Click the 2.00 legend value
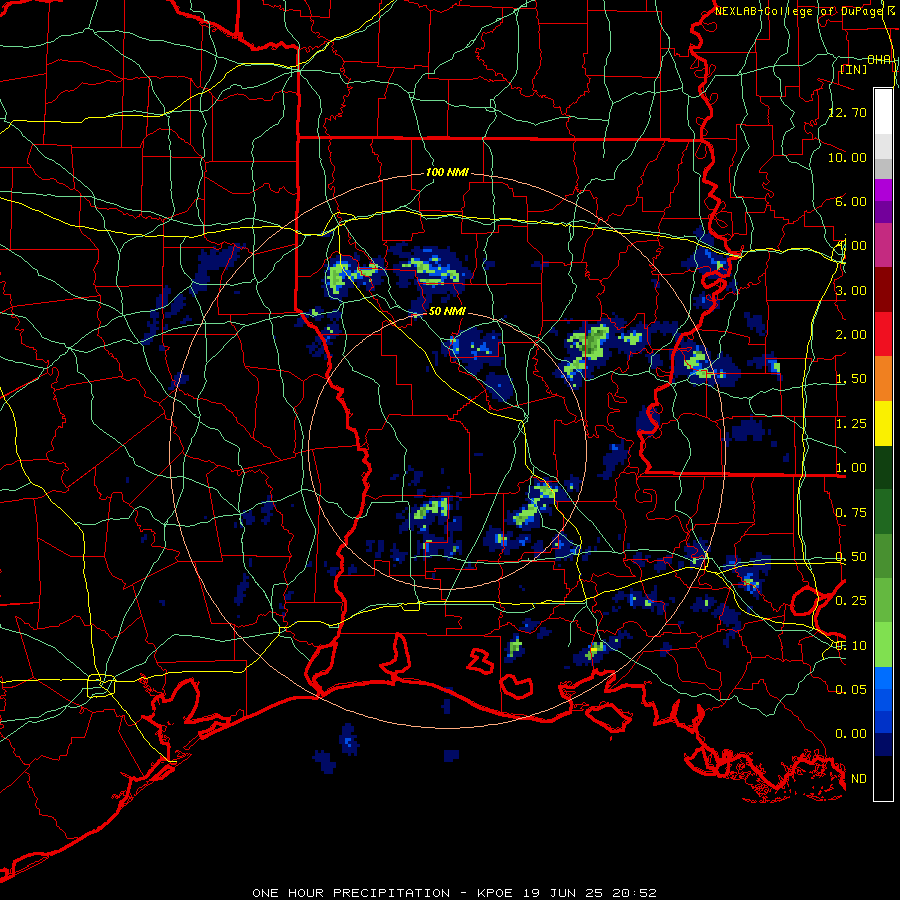Image resolution: width=900 pixels, height=900 pixels. [x=851, y=335]
